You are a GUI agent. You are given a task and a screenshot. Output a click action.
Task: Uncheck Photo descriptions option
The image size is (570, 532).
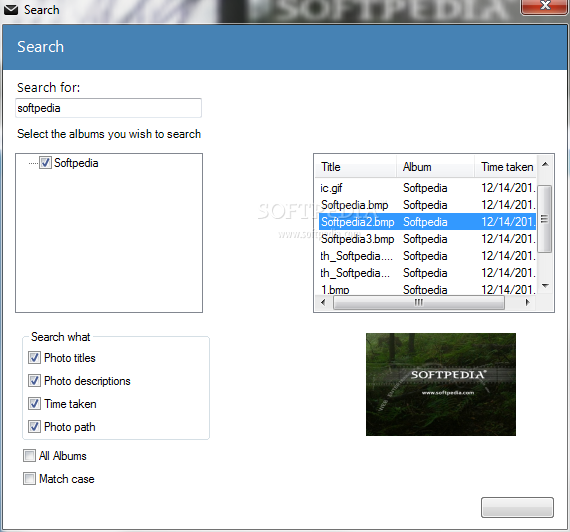click(x=34, y=381)
